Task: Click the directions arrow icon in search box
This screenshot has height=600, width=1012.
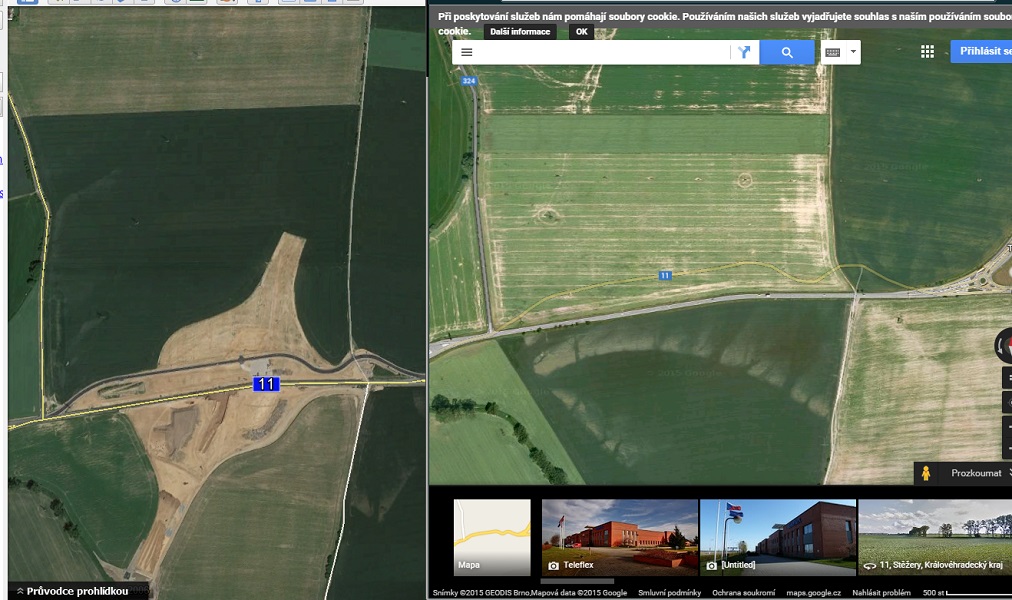Action: point(744,52)
